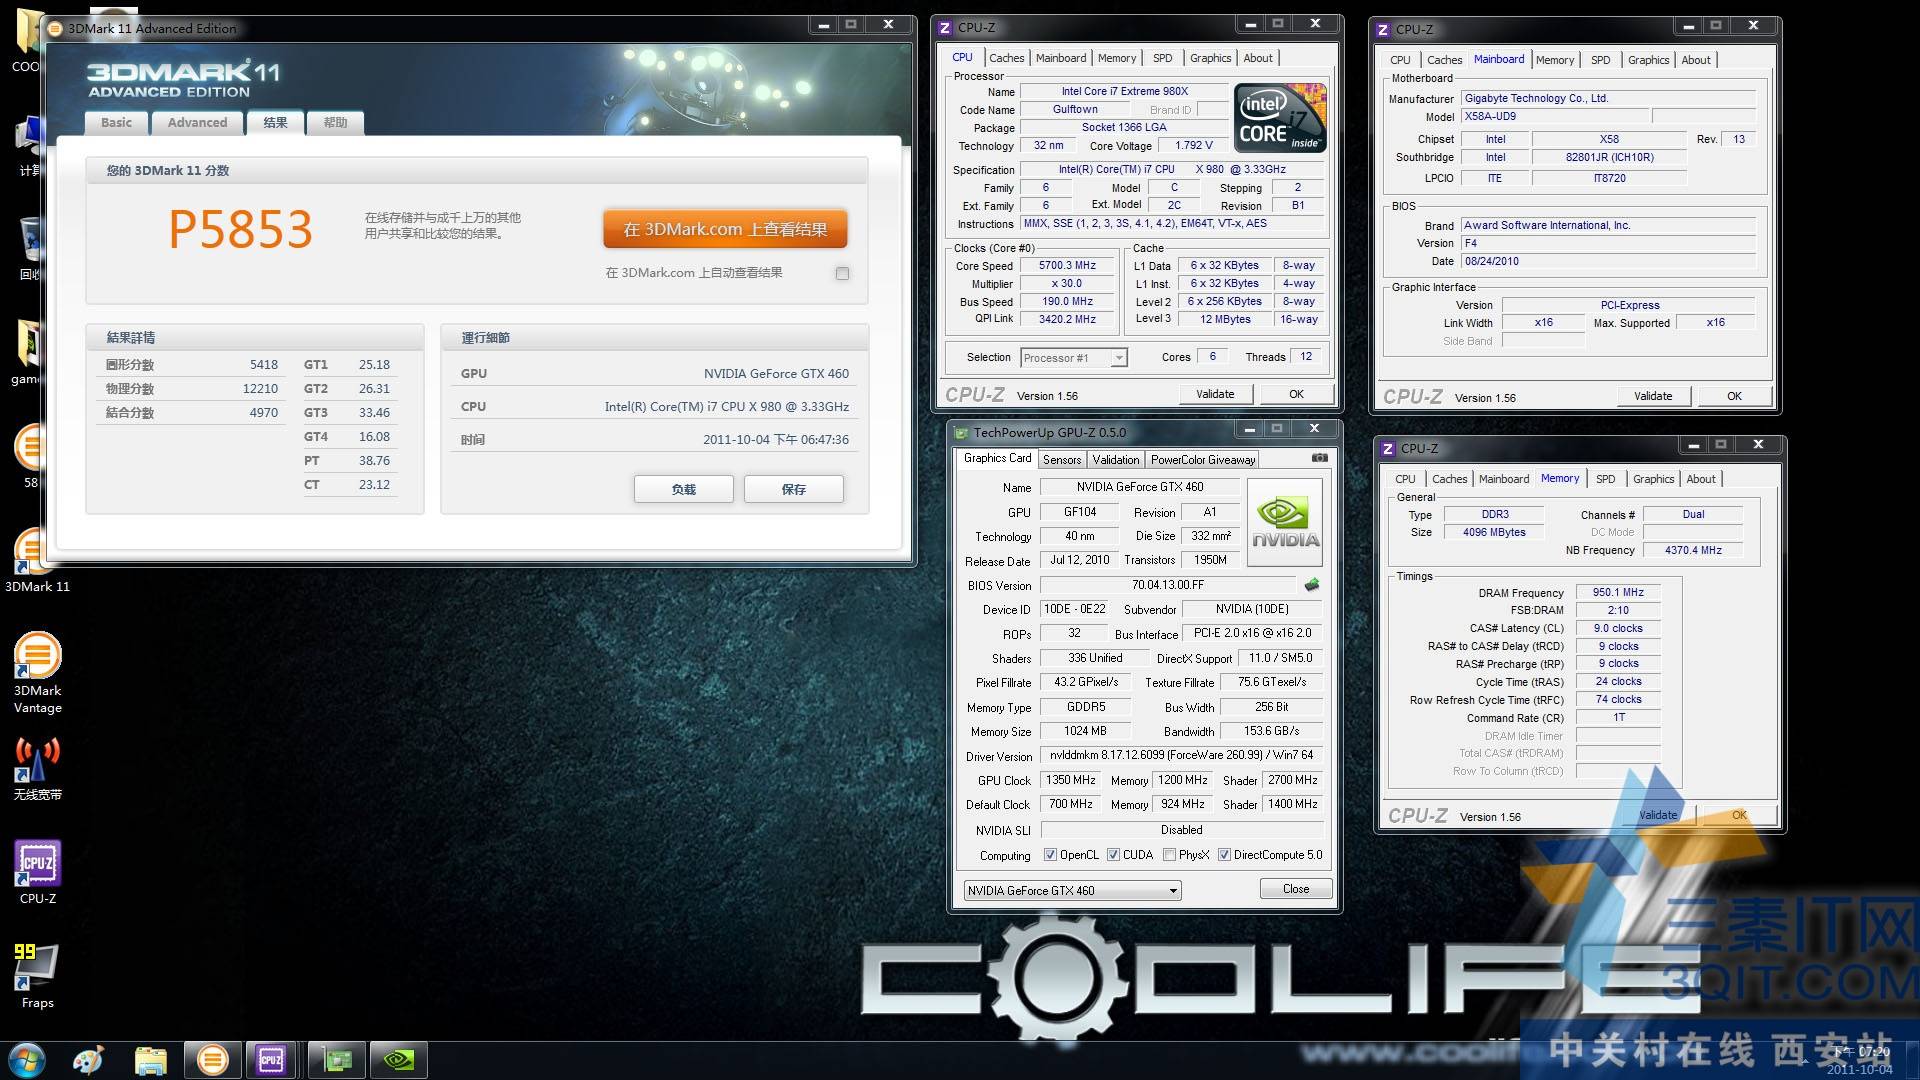Open the Recycle Bin desktop icon
The height and width of the screenshot is (1080, 1920).
tap(30, 247)
